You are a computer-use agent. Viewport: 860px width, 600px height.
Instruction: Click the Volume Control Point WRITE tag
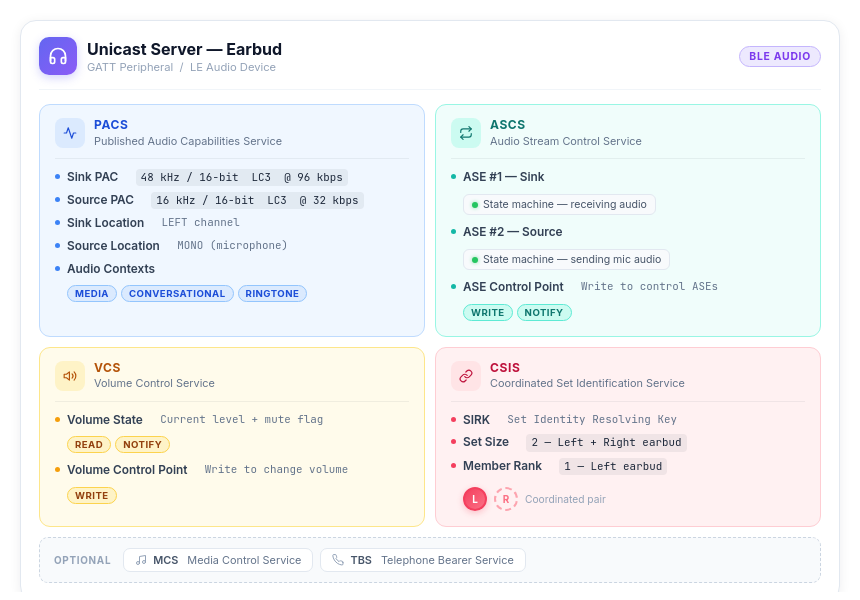[x=92, y=496]
